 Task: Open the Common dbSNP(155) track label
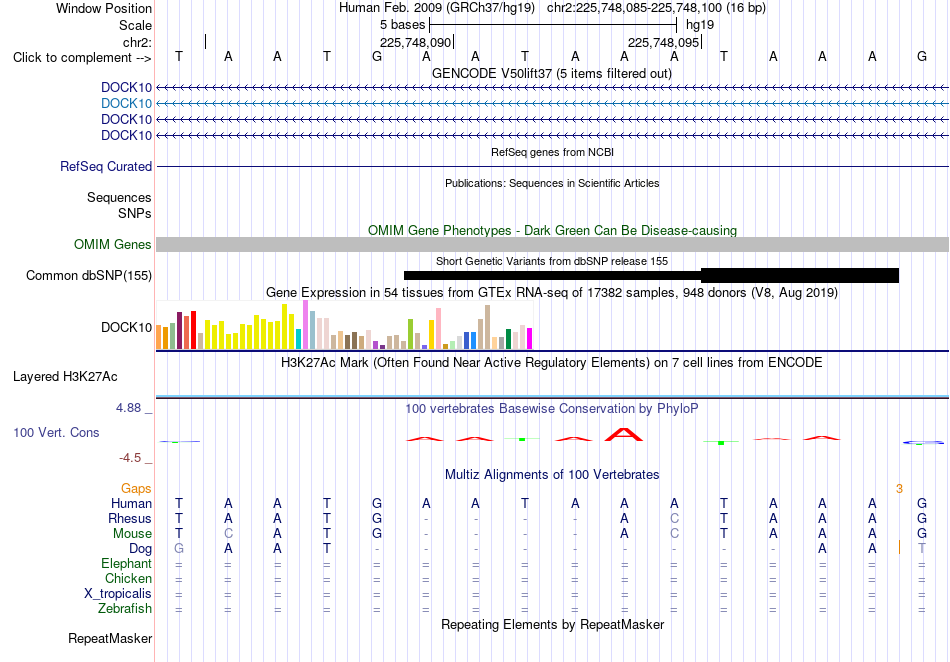[88, 276]
